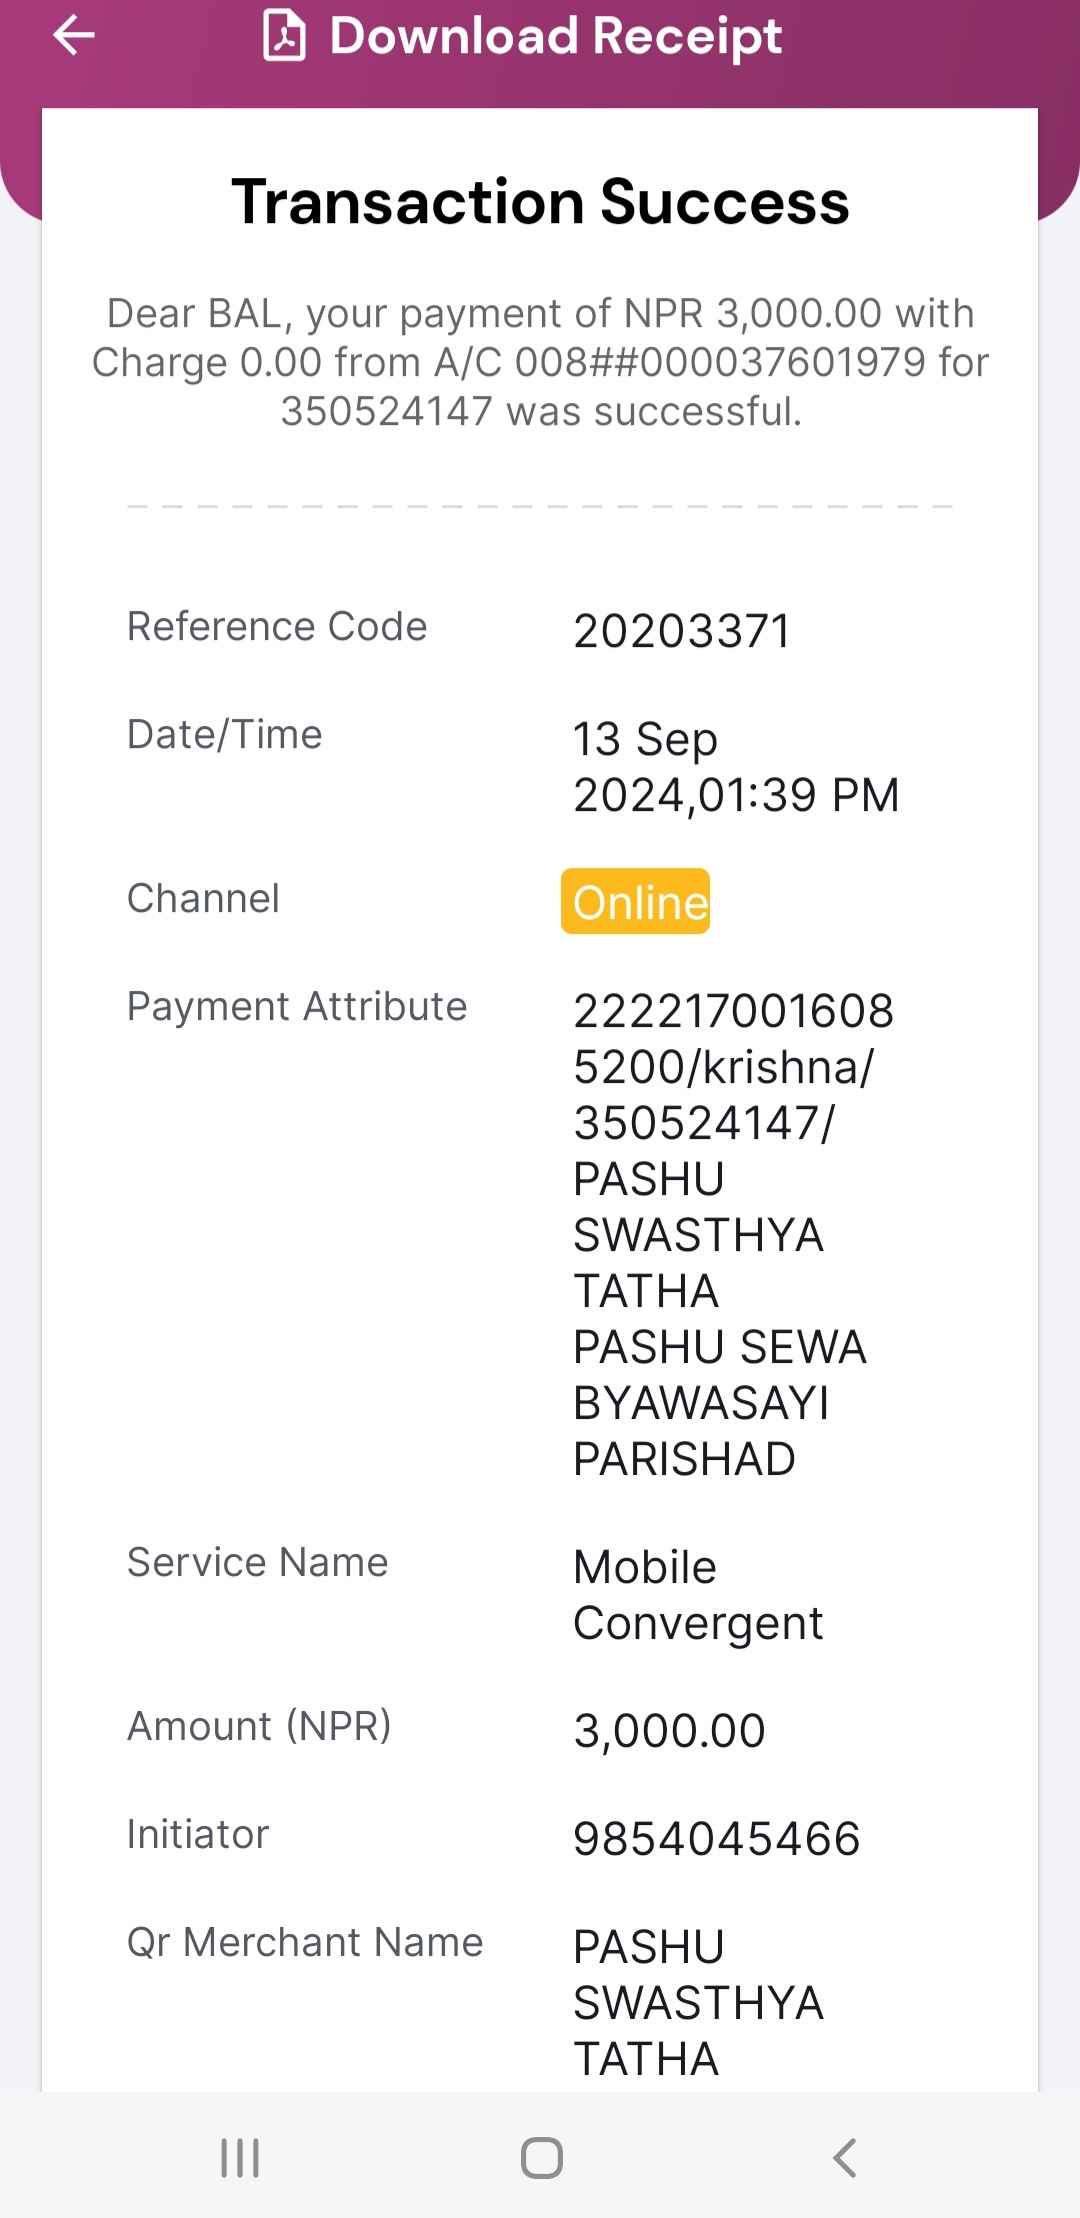Click the PDF receipt download icon
1080x2218 pixels.
284,35
